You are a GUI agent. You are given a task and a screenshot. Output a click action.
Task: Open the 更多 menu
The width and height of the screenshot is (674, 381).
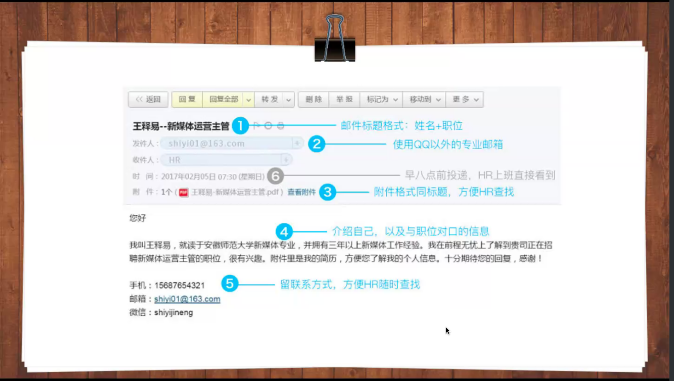(x=465, y=100)
